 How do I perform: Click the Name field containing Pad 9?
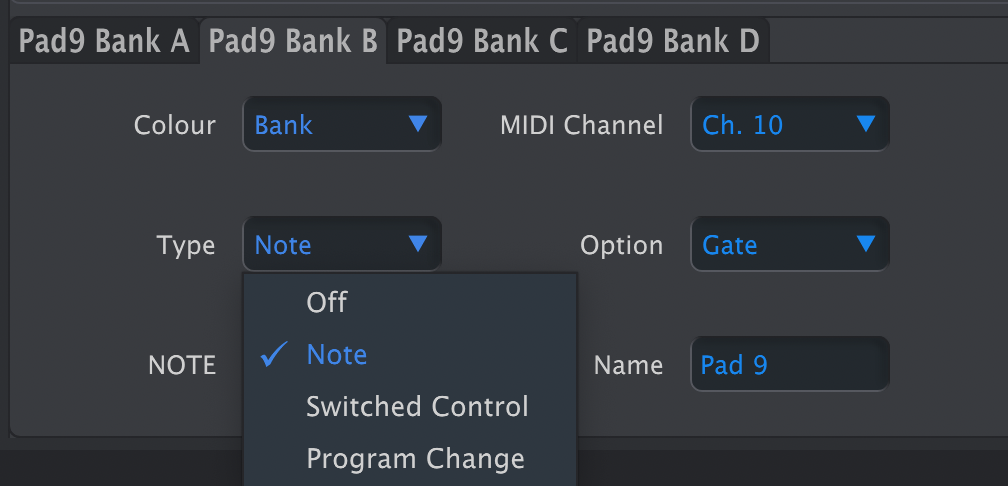click(790, 364)
